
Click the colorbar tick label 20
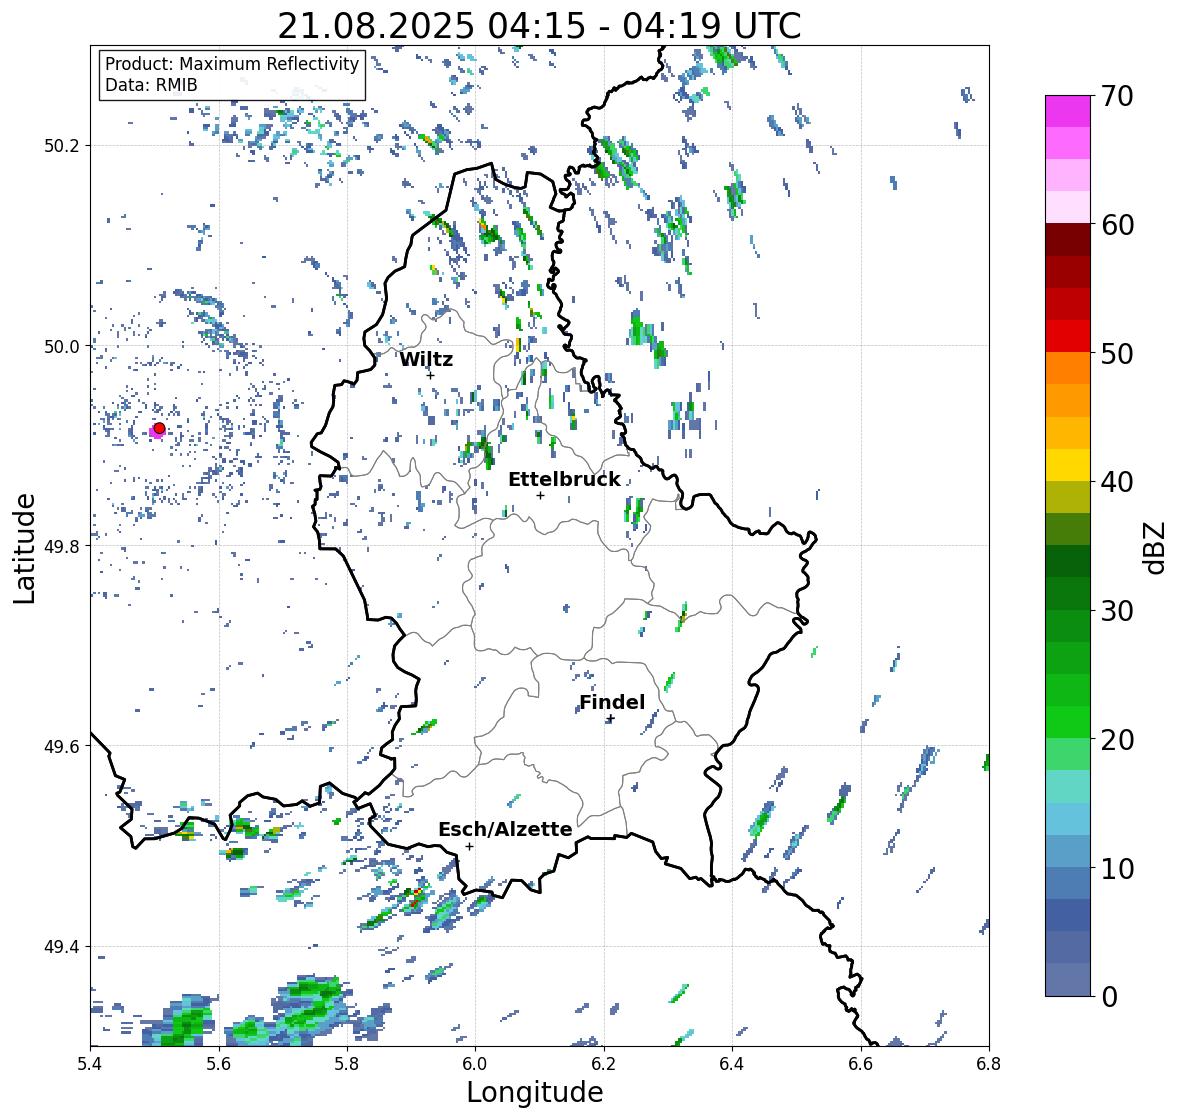[x=1117, y=739]
